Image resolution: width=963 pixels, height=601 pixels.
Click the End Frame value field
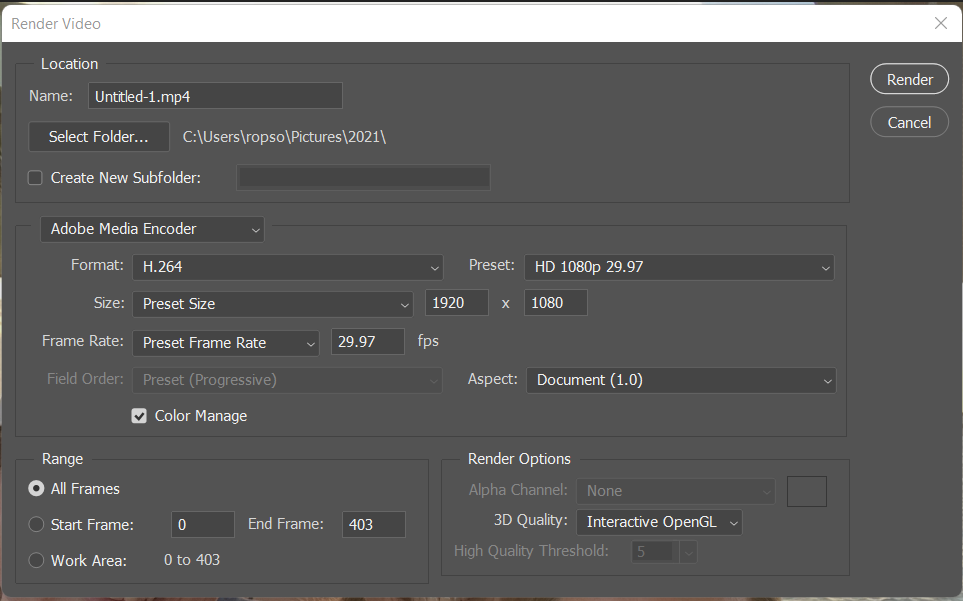point(373,524)
